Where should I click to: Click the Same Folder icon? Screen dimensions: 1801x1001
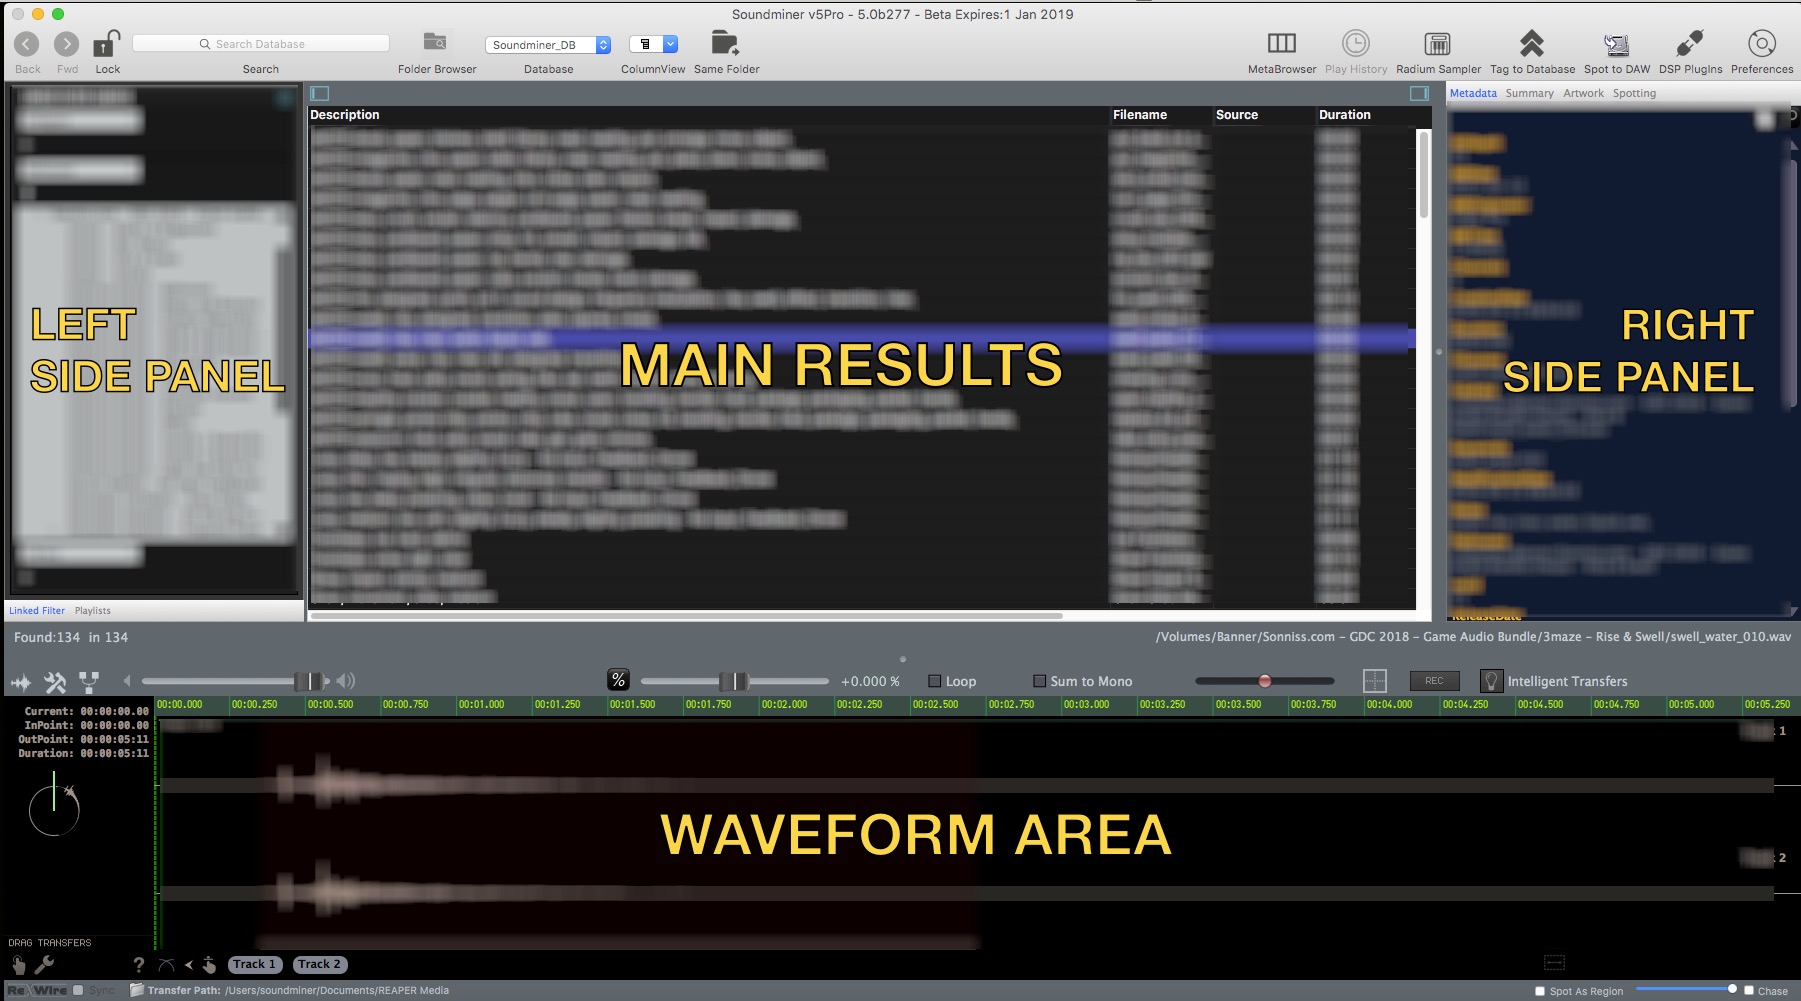point(725,43)
